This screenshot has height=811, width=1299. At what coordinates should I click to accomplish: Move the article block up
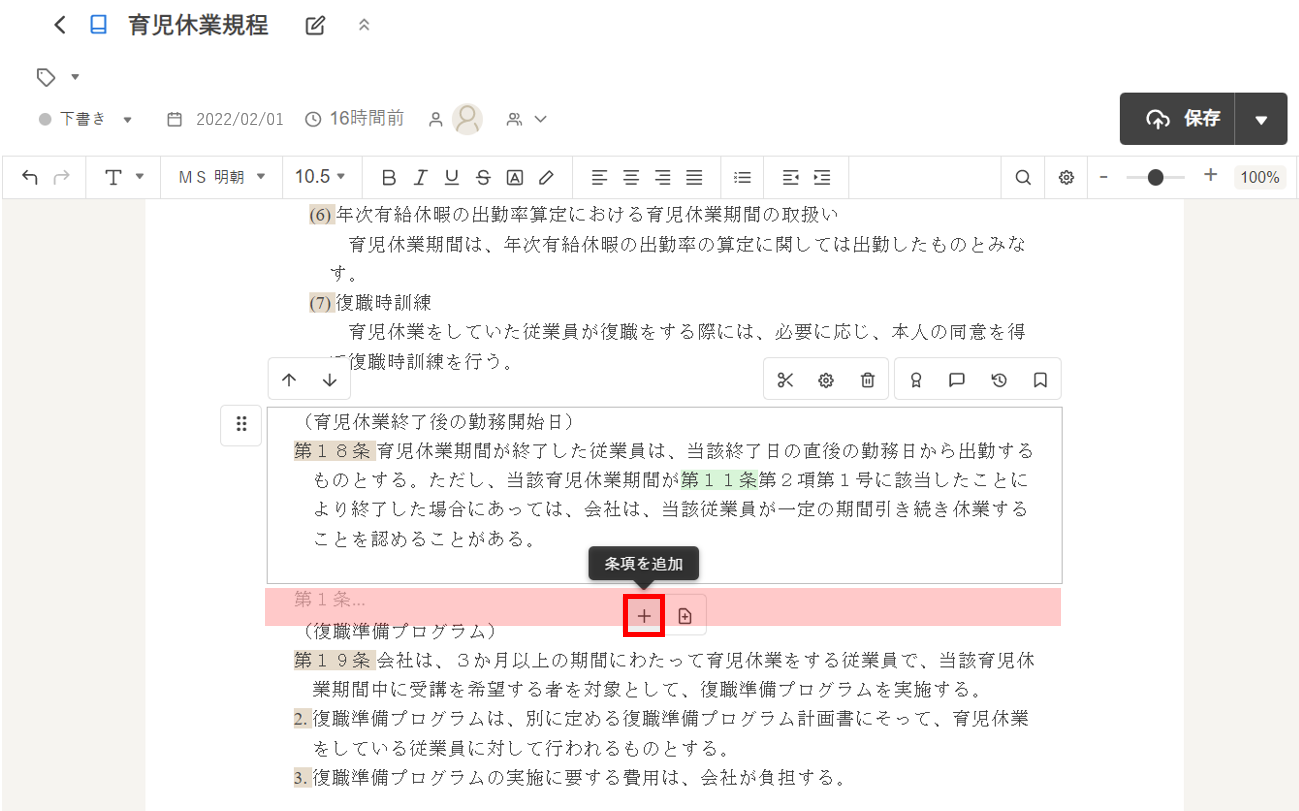coord(289,380)
